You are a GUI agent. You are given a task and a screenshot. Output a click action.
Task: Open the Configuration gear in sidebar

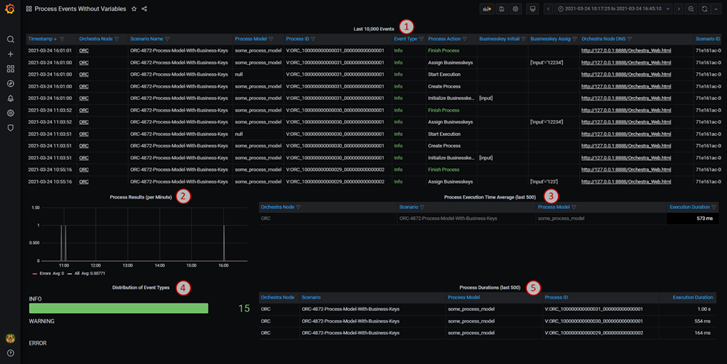point(10,113)
